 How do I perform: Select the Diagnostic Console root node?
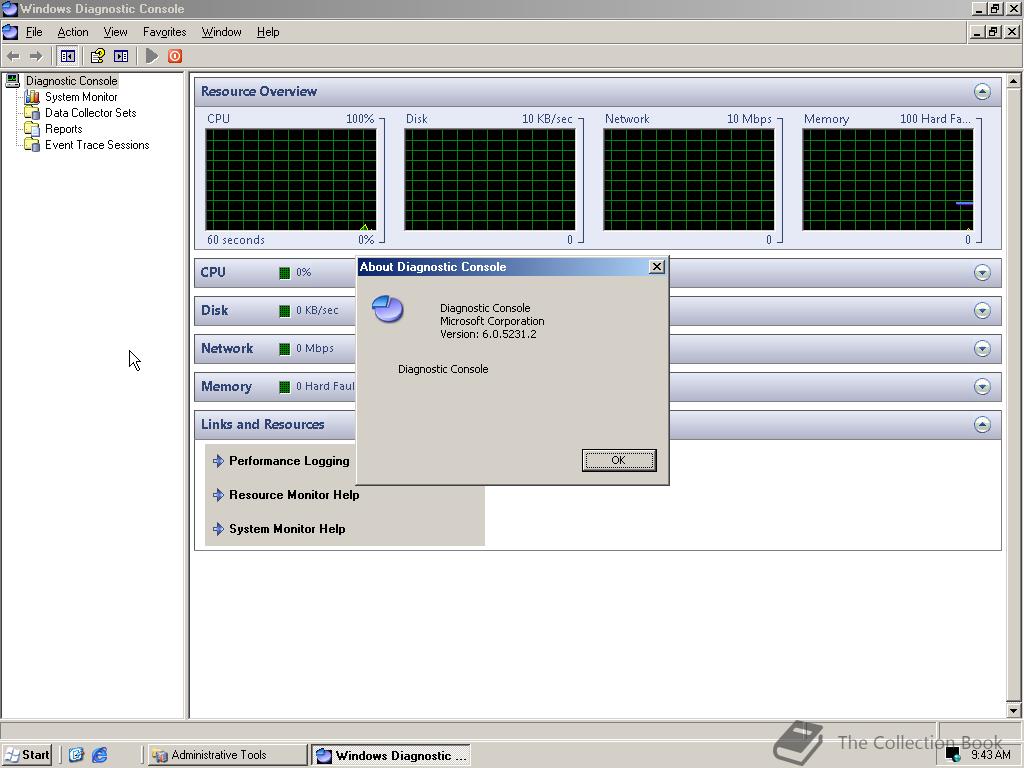72,81
